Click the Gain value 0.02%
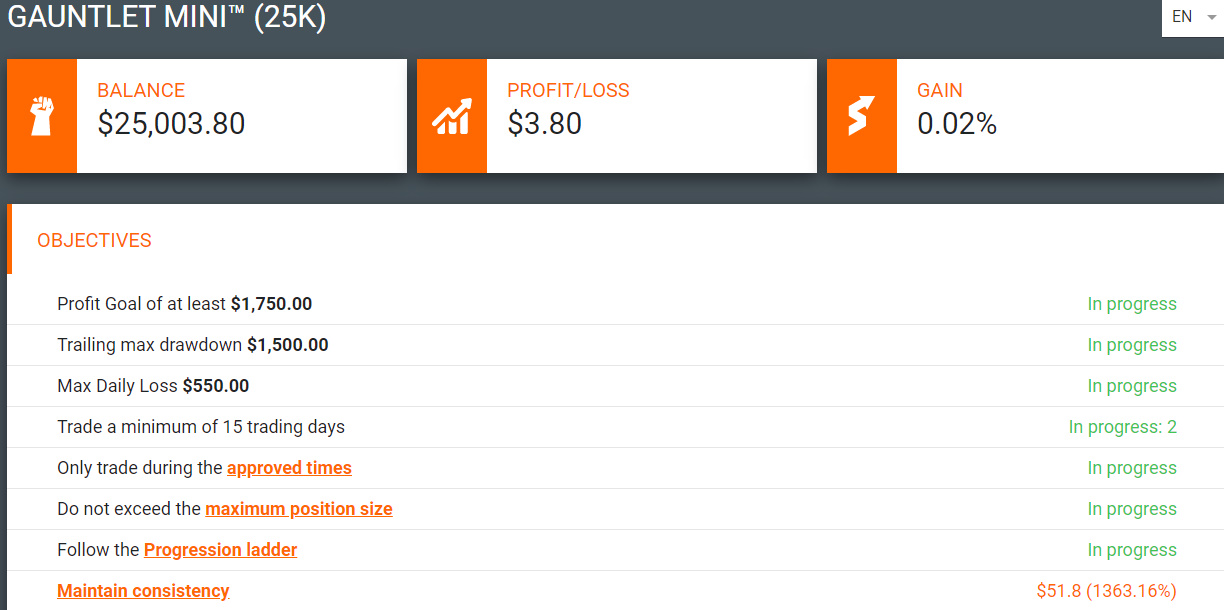 pyautogui.click(x=957, y=123)
